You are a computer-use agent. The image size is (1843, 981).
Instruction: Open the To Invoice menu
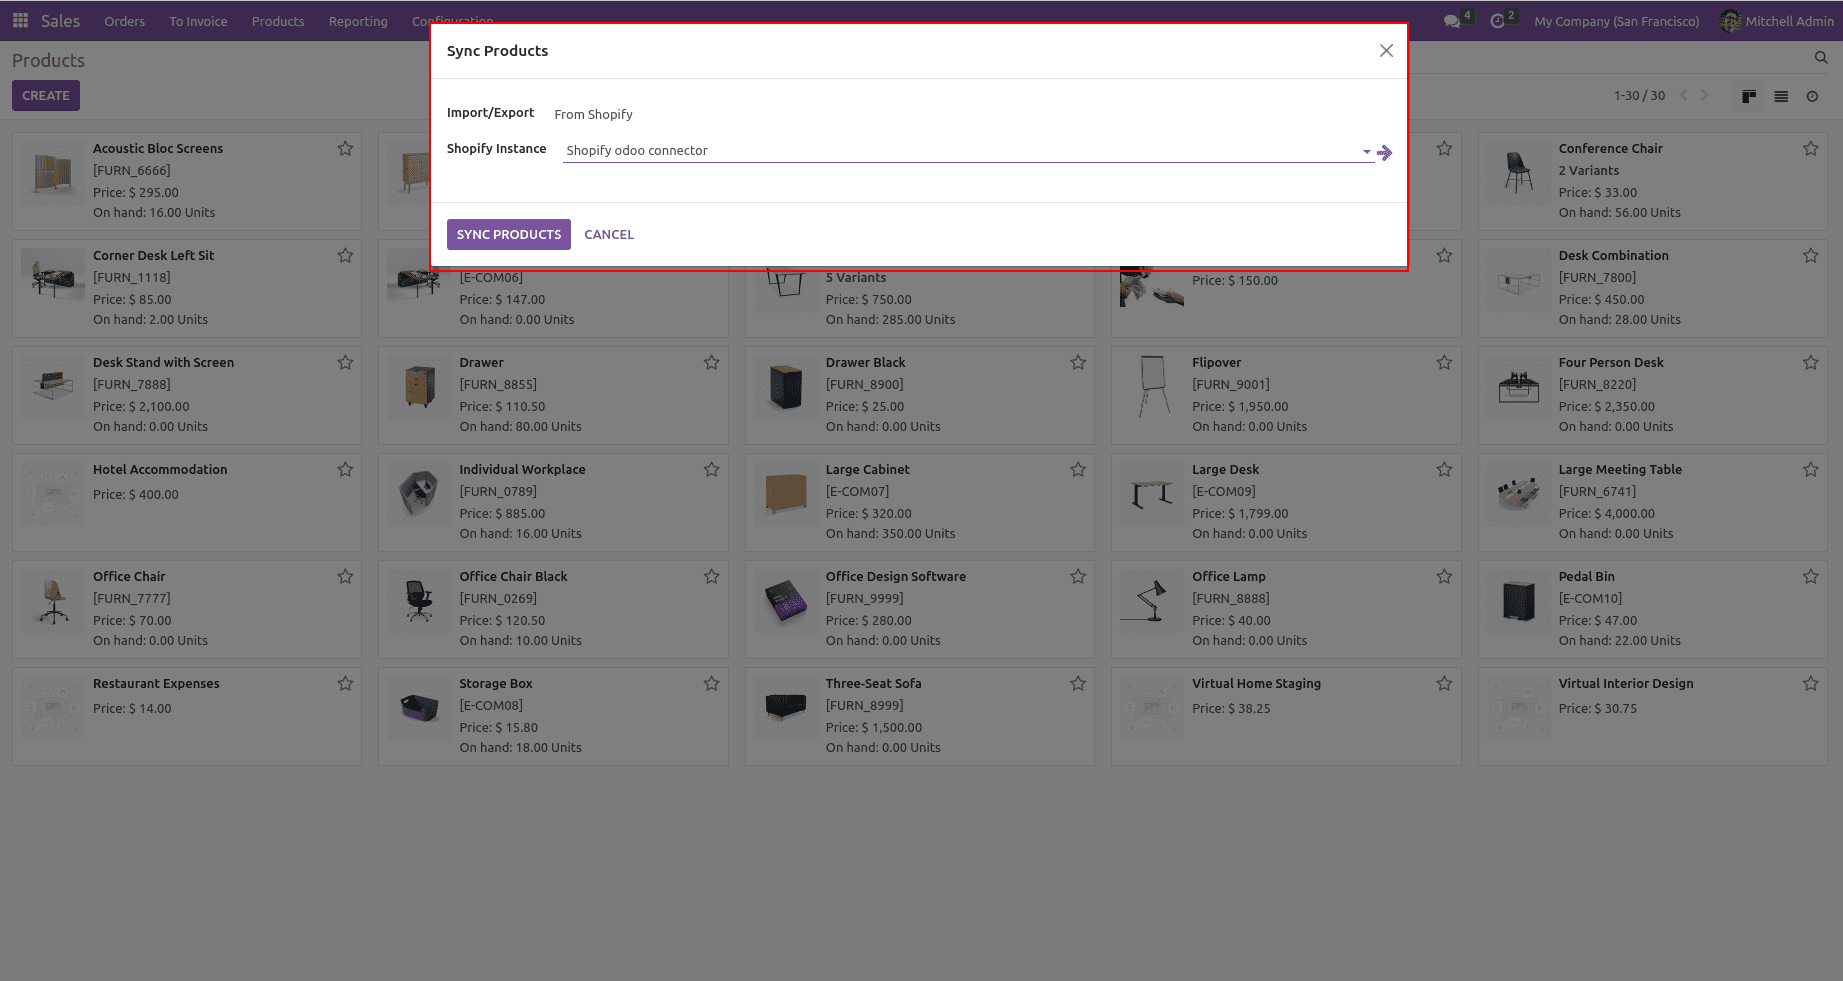pyautogui.click(x=198, y=21)
